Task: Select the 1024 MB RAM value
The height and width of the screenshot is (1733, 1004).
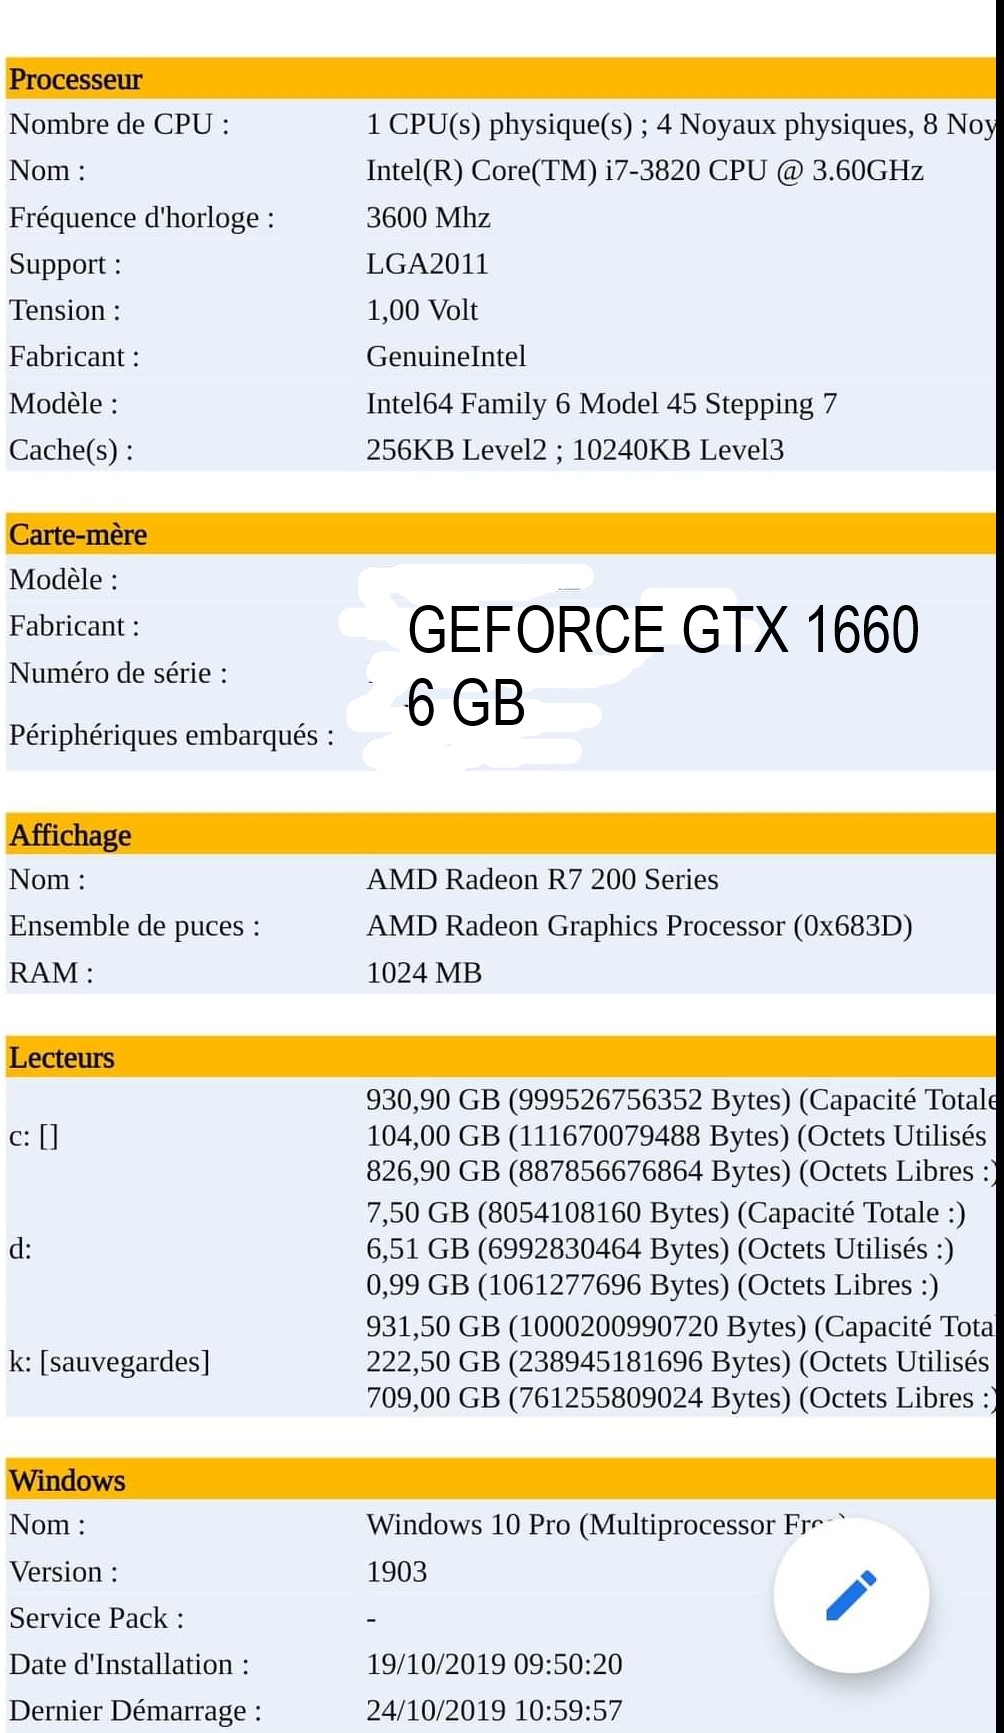Action: pyautogui.click(x=424, y=973)
